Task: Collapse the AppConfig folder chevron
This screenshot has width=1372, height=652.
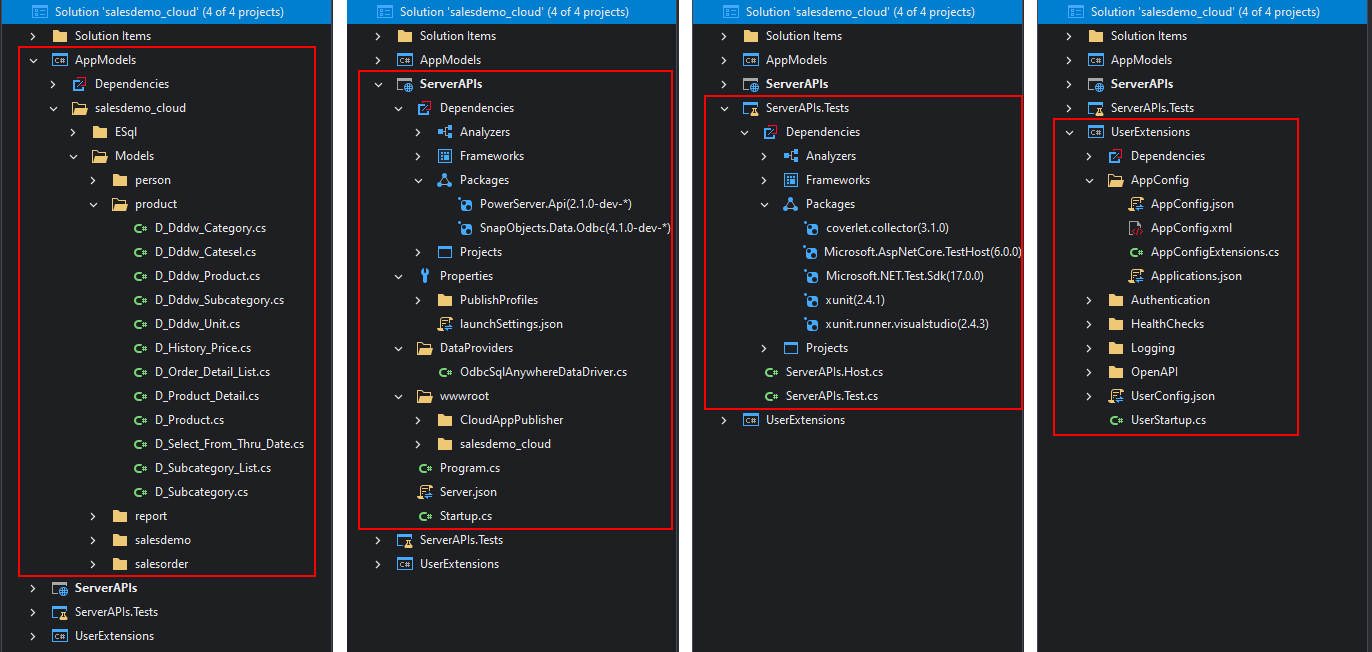Action: [x=1089, y=180]
